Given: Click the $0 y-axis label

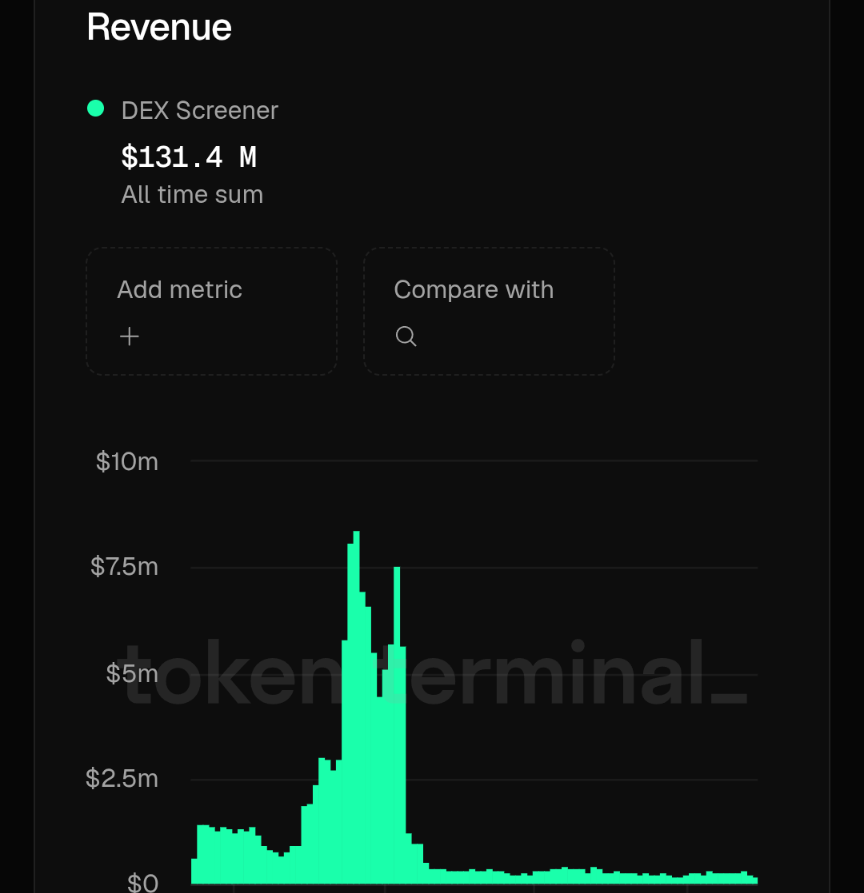Looking at the screenshot, I should click(143, 882).
